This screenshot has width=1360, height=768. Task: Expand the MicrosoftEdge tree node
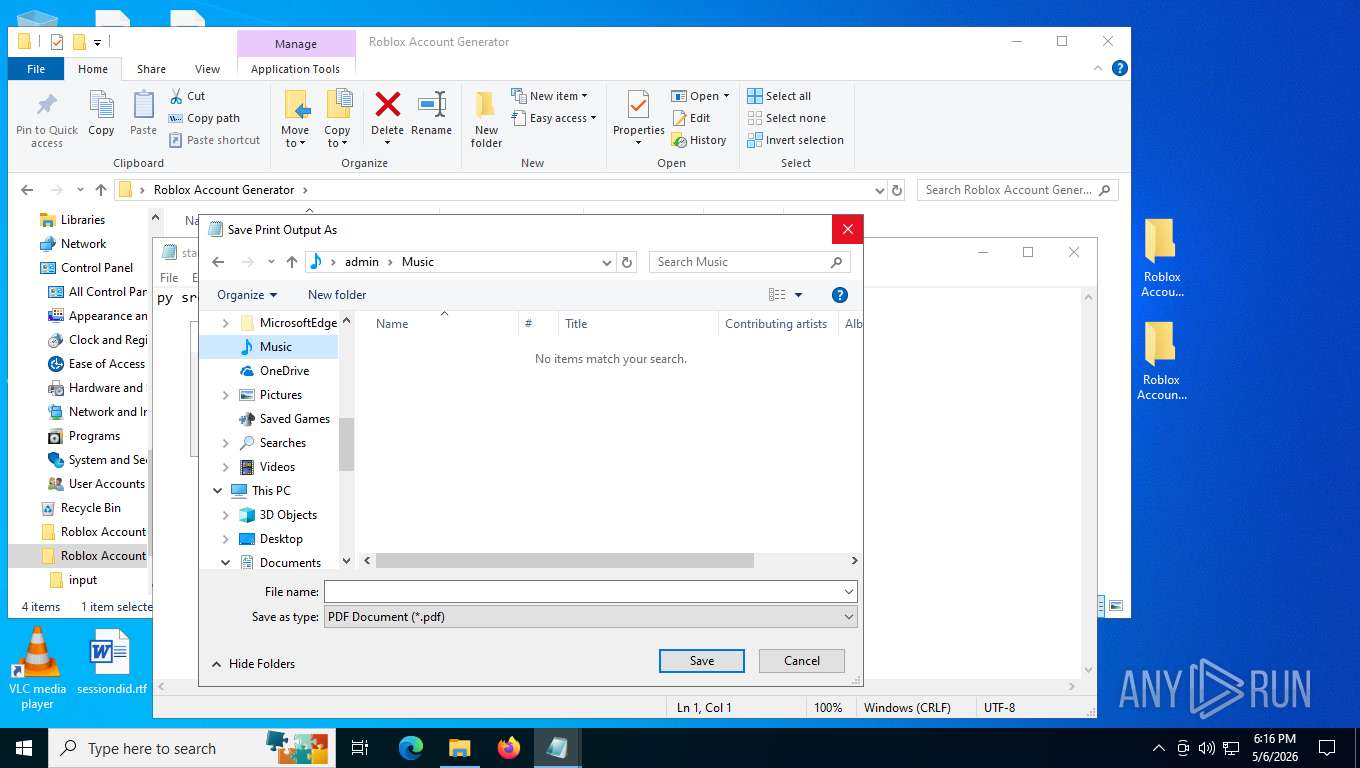[x=225, y=323]
